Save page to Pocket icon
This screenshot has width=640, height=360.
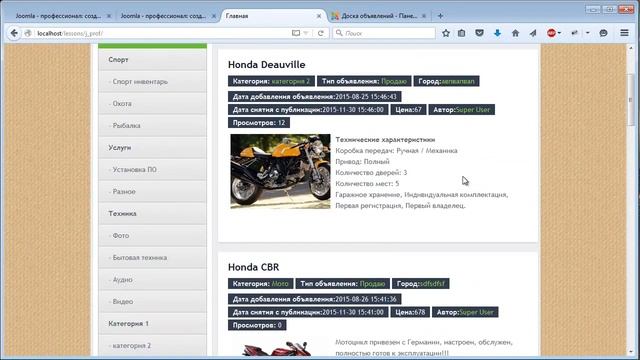click(x=480, y=33)
